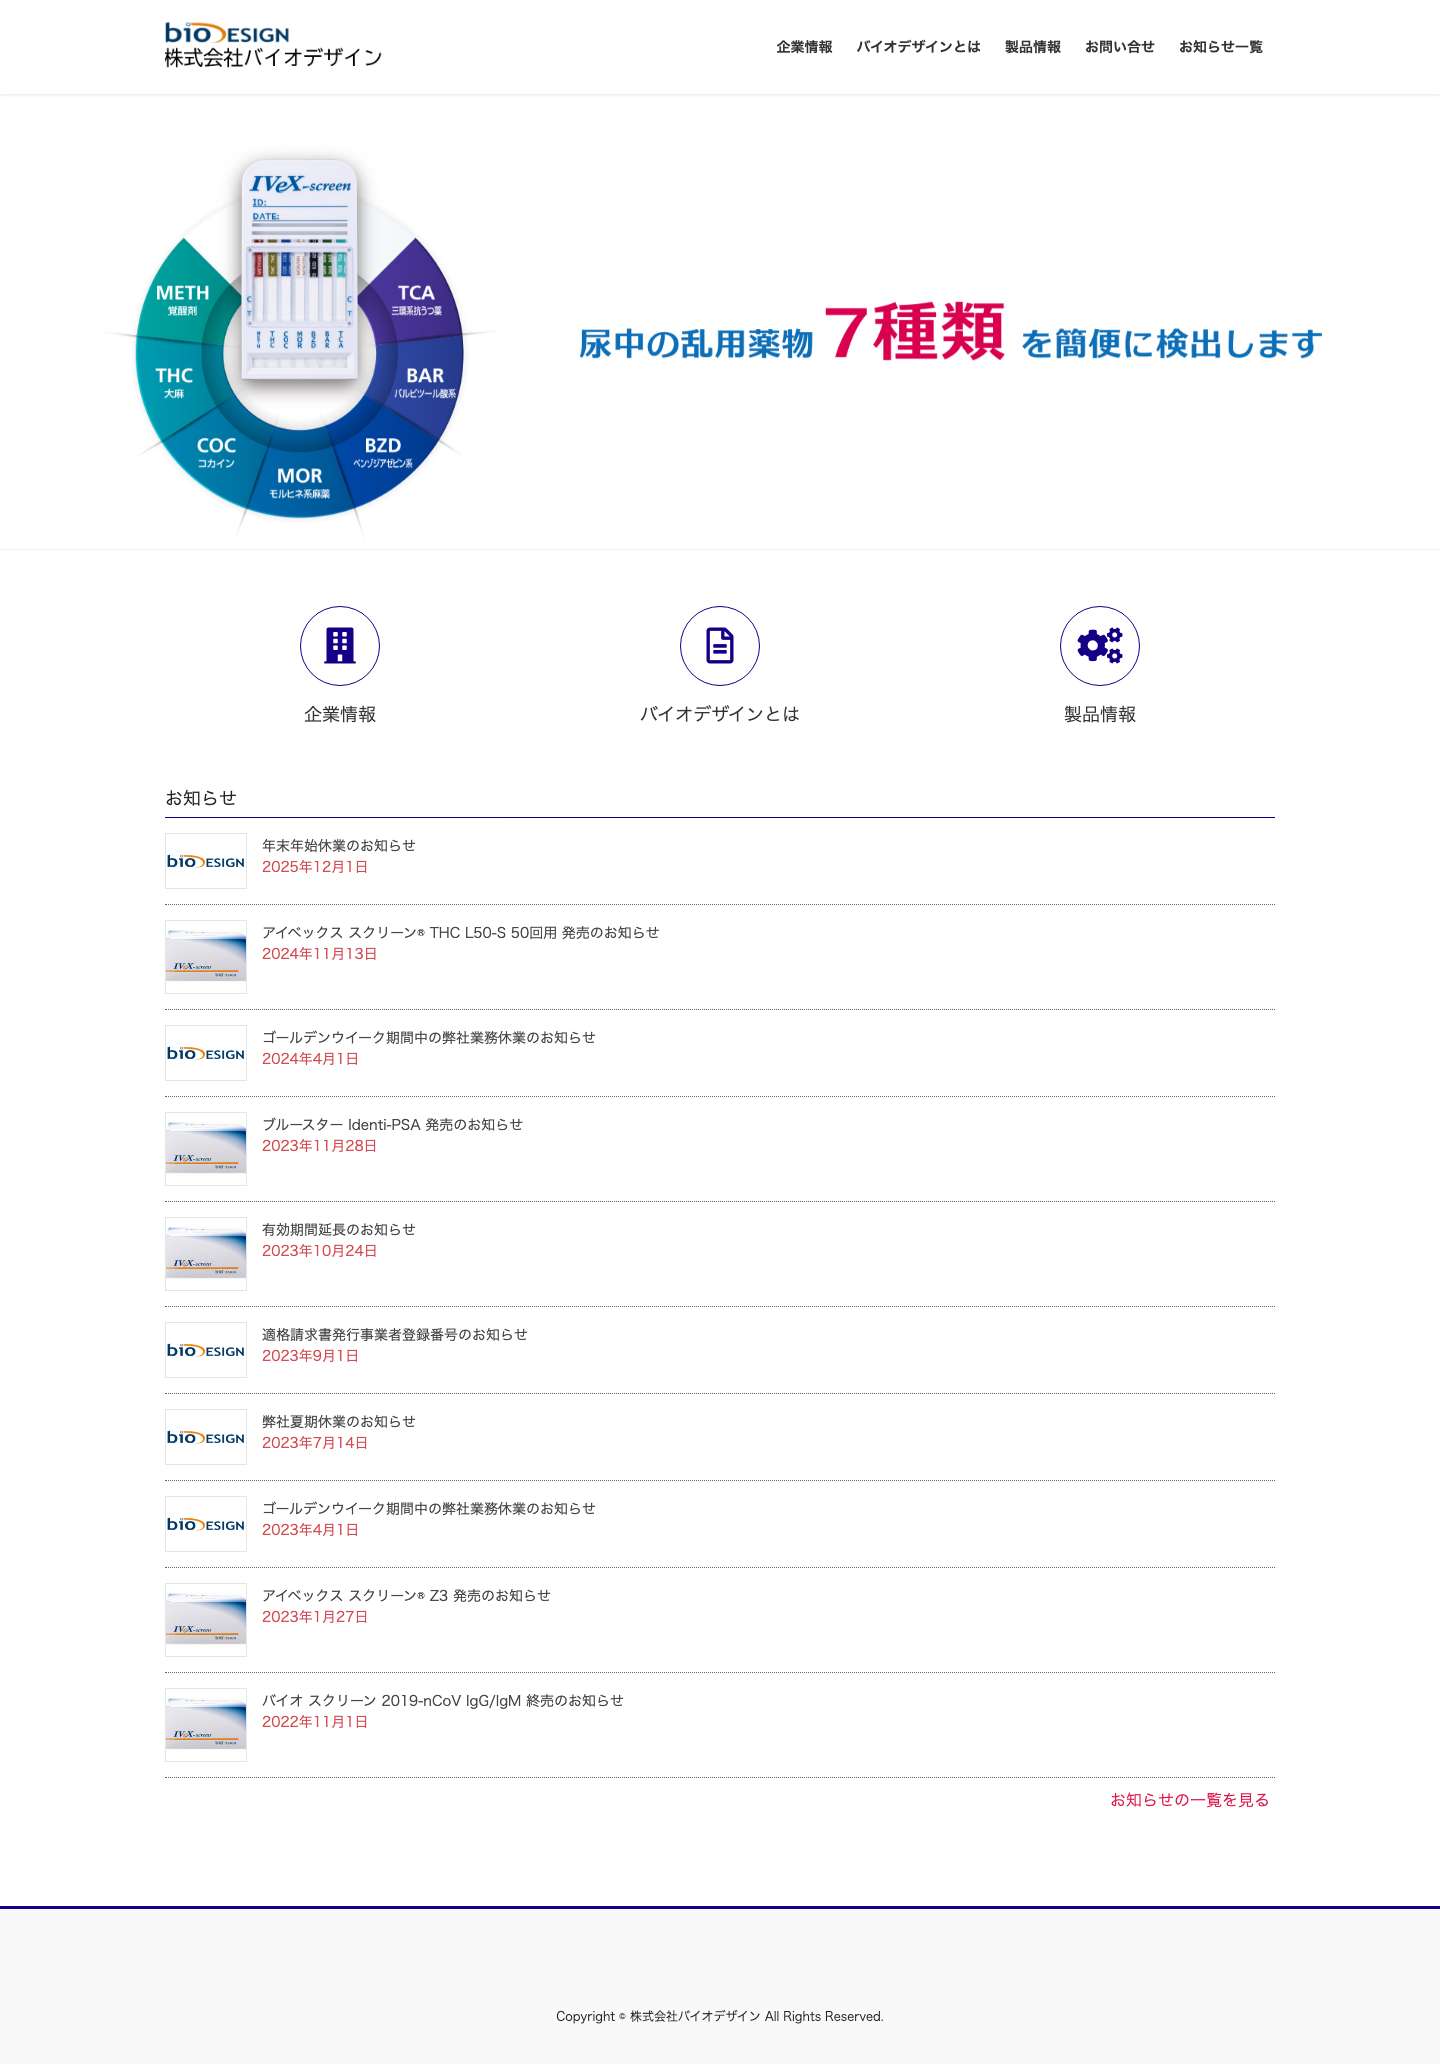Click the thumbnail beside スクリーン Z3 announcement

[206, 1620]
